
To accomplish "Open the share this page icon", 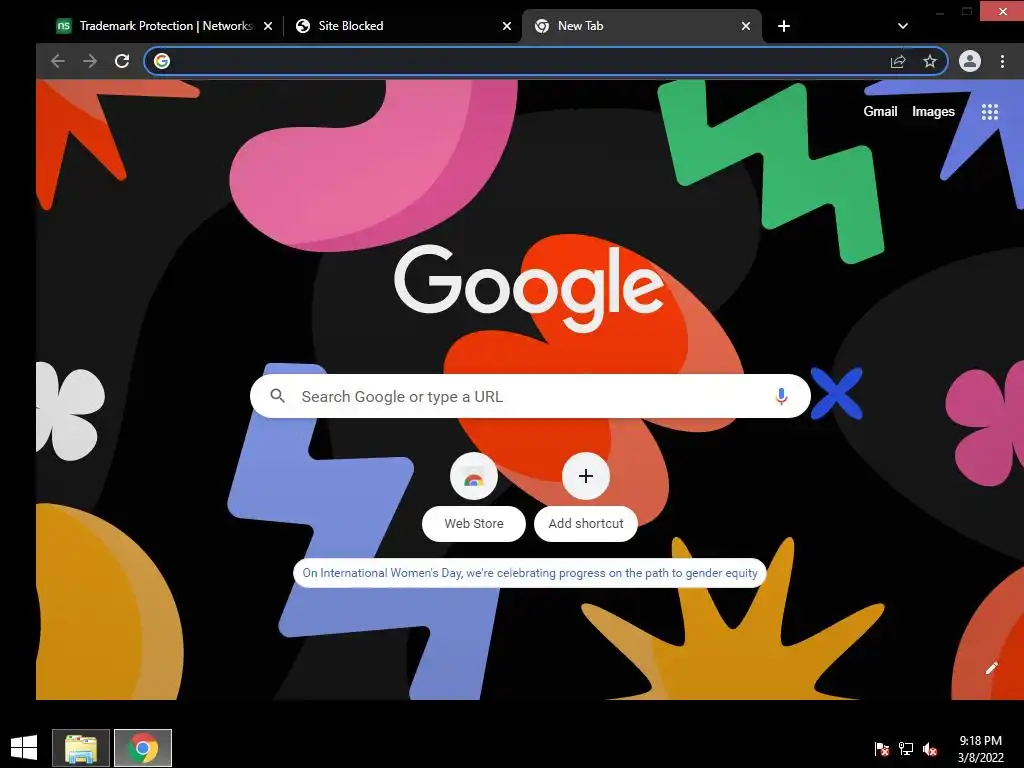I will pyautogui.click(x=898, y=61).
